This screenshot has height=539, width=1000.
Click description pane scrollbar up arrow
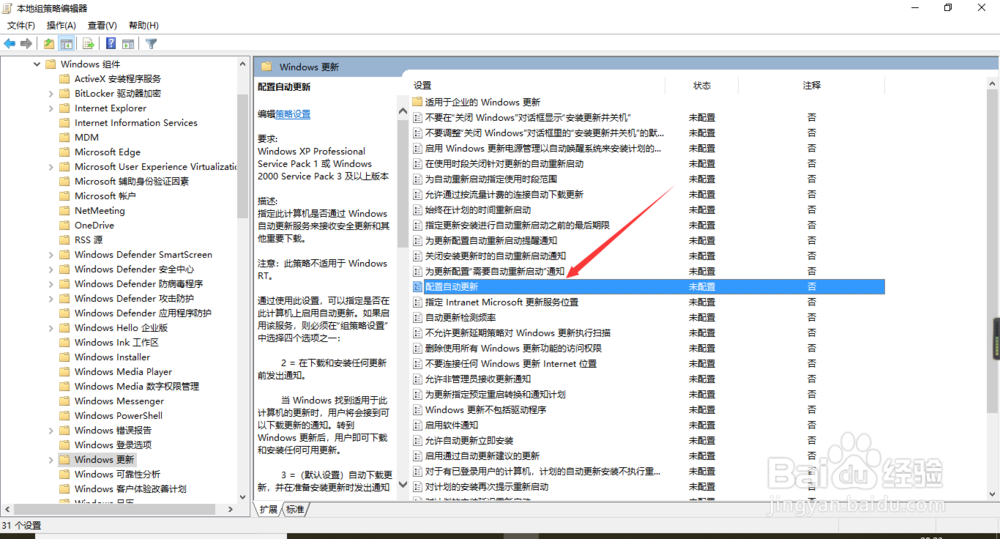pyautogui.click(x=402, y=111)
